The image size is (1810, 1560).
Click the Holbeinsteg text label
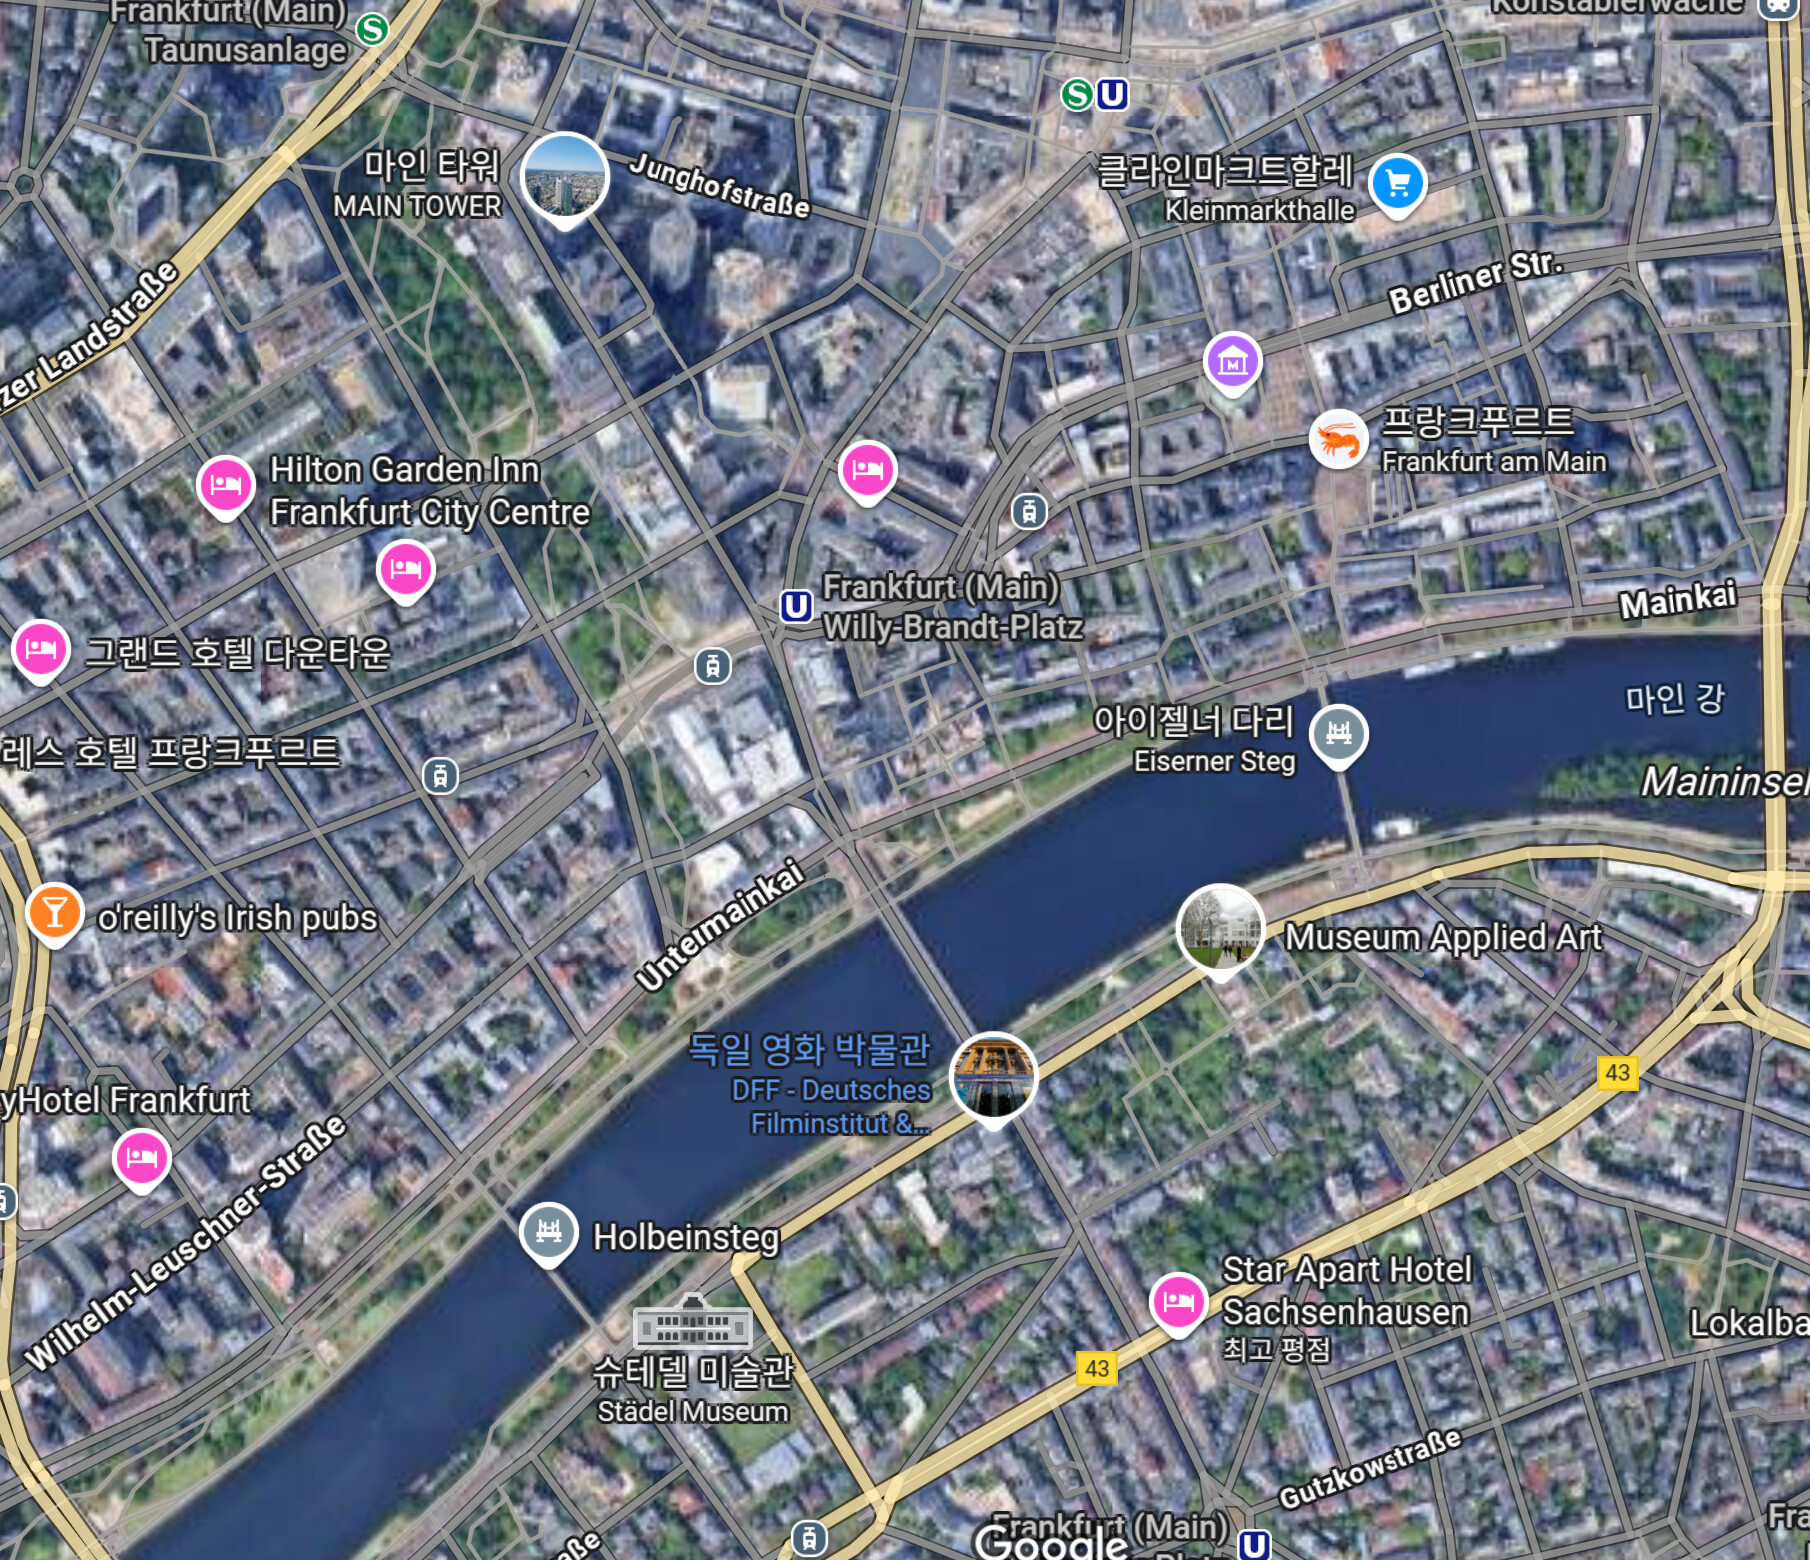(686, 1237)
